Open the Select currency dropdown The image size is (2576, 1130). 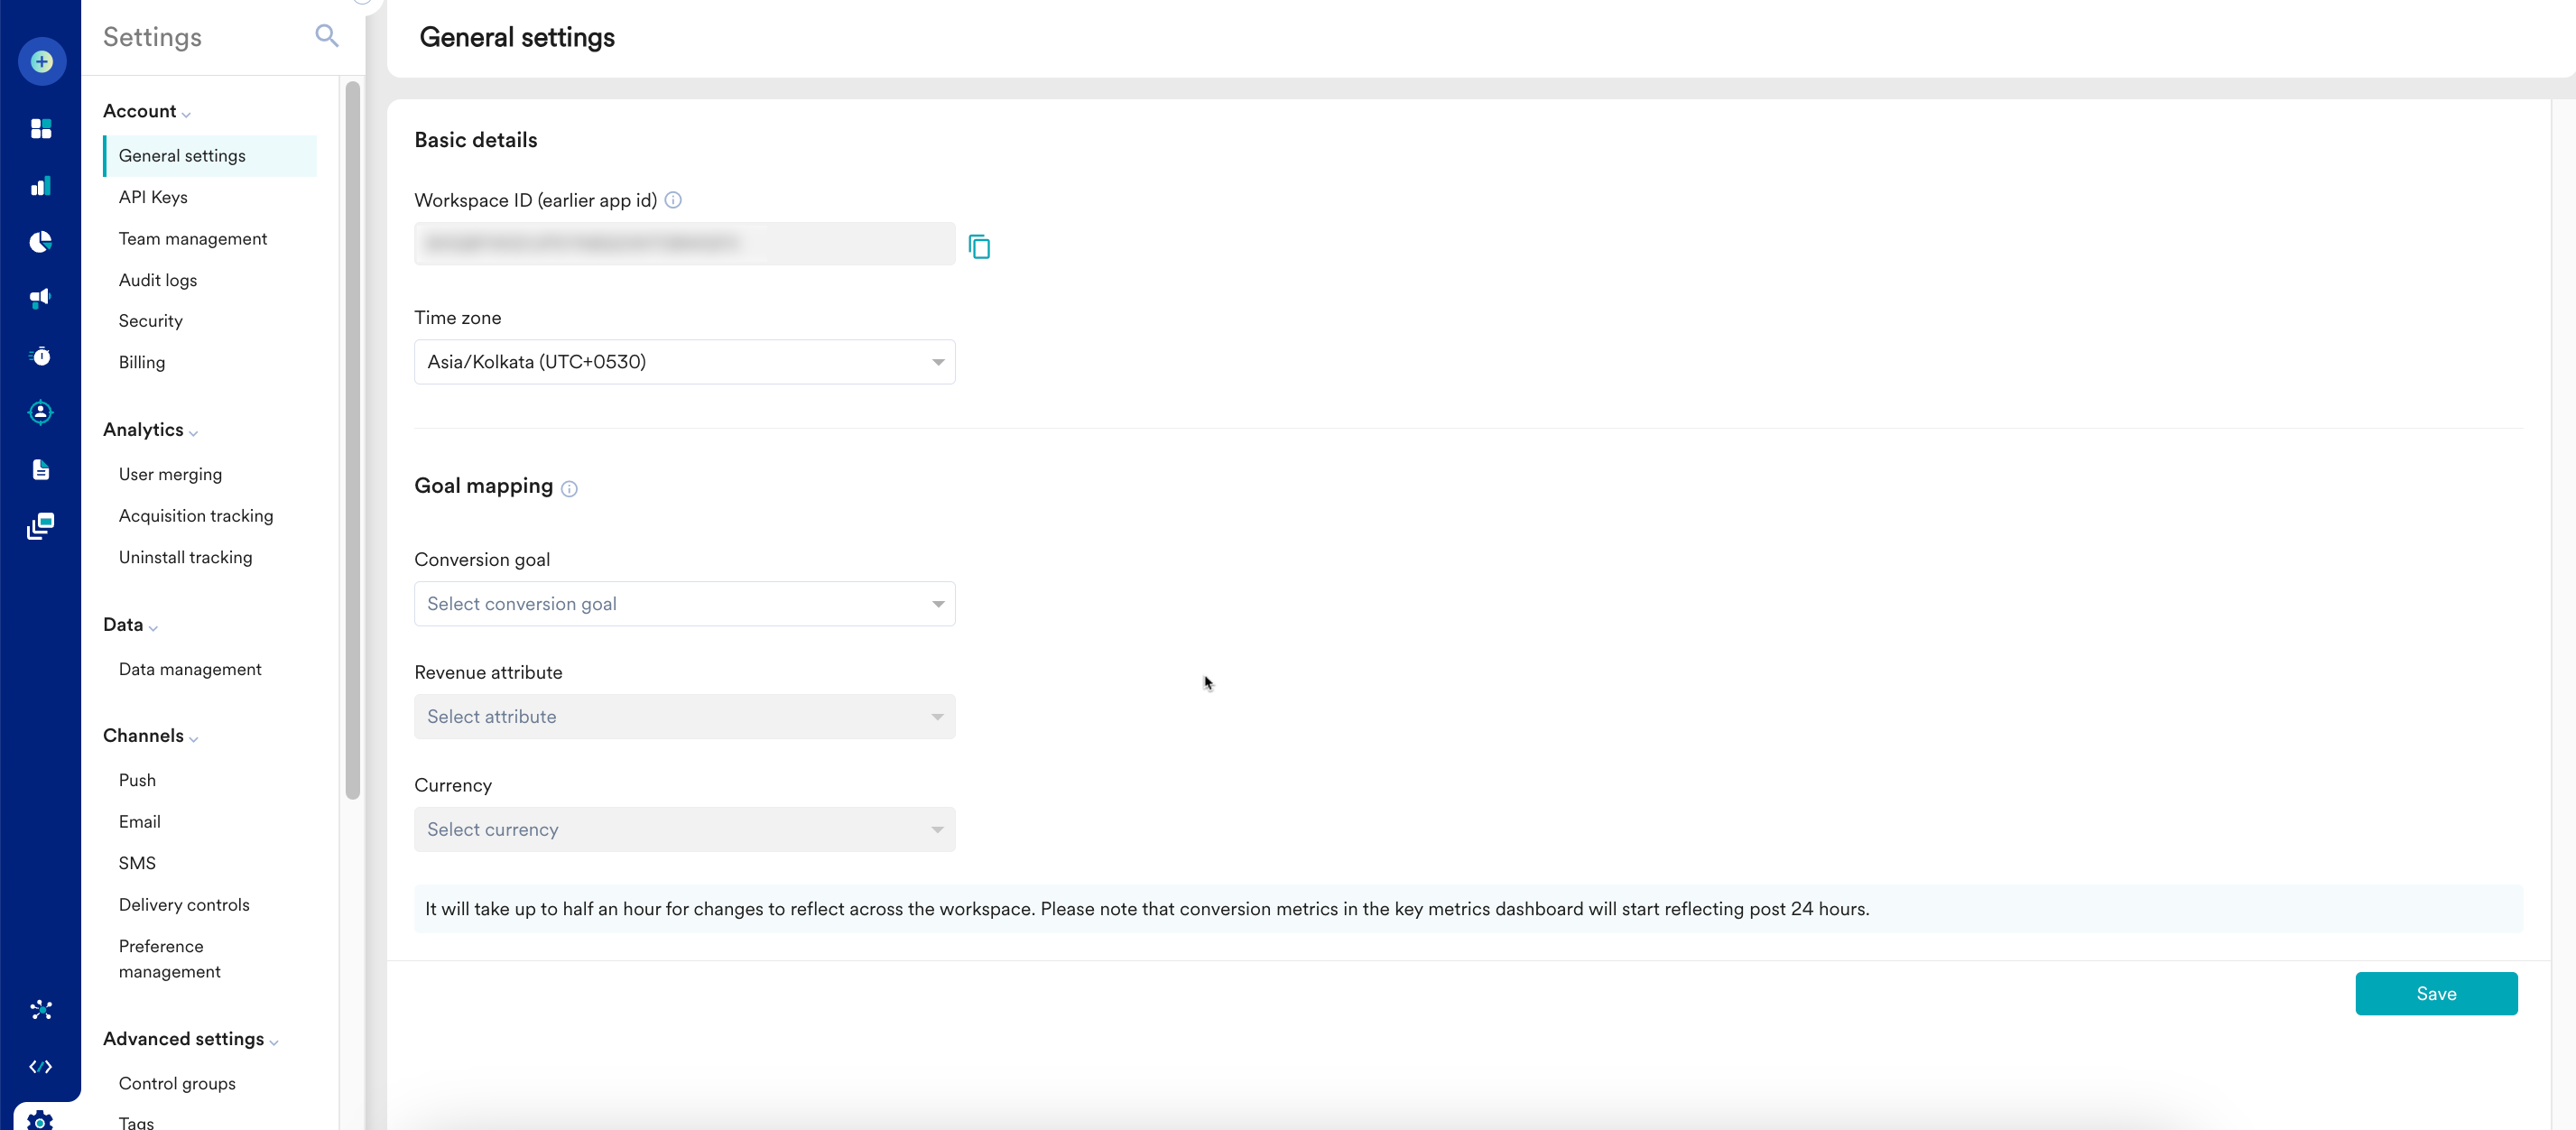click(684, 829)
